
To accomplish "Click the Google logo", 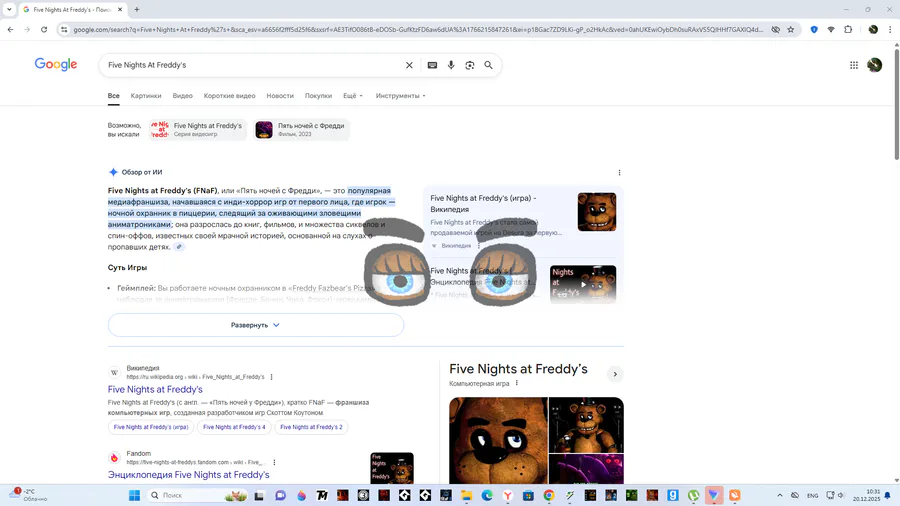I will [56, 64].
